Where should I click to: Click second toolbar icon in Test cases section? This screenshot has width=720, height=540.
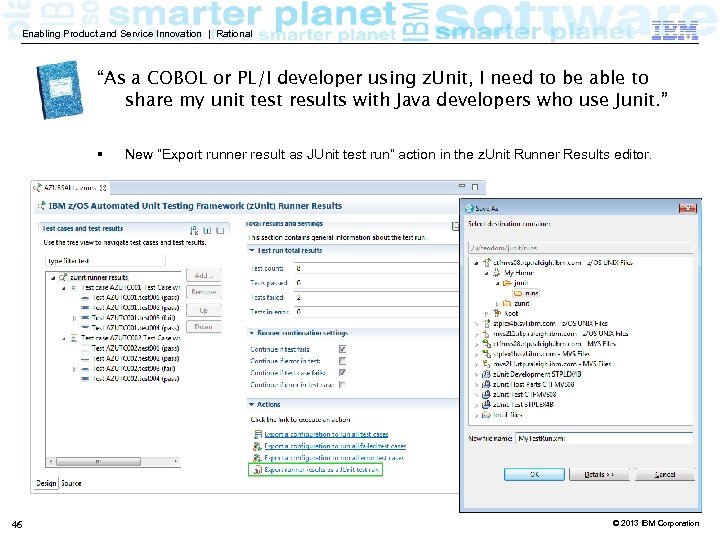(207, 230)
